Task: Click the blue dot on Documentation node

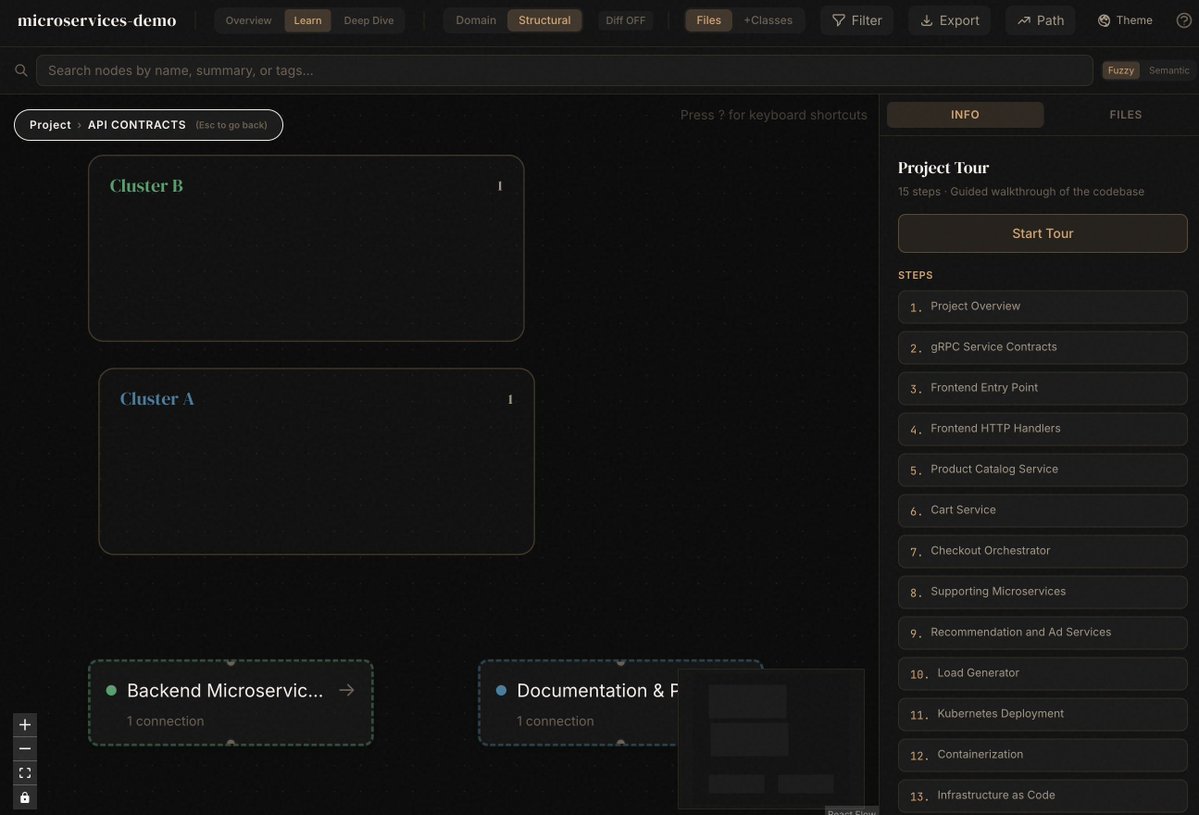Action: (501, 690)
